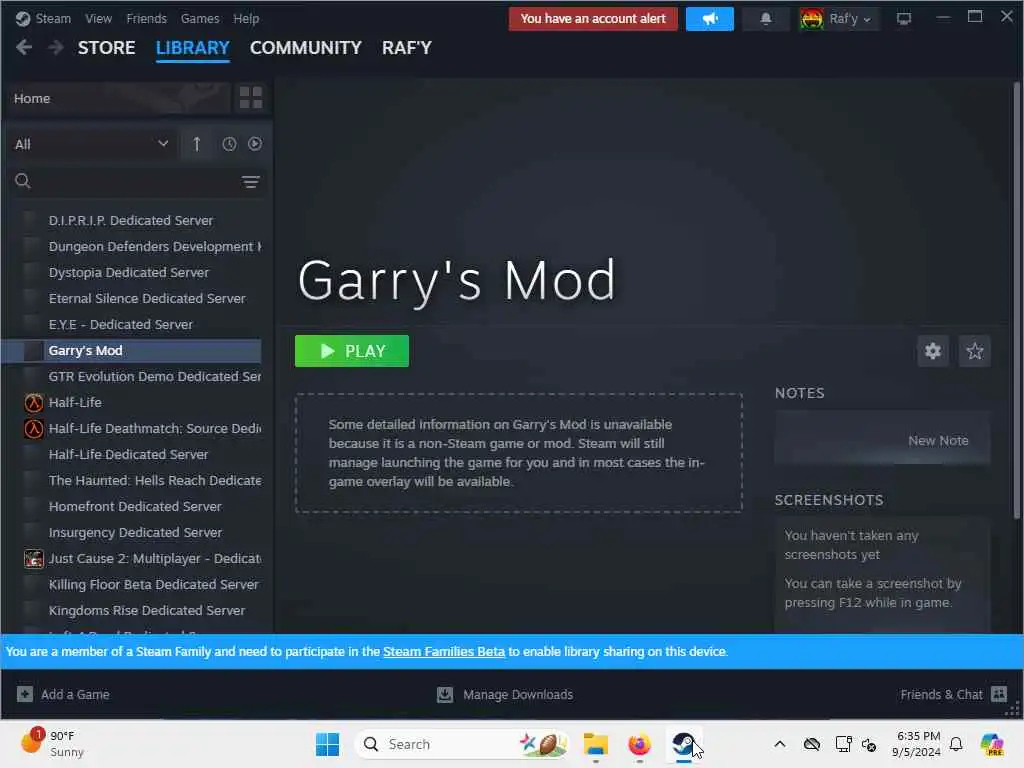Switch to the STORE tab
This screenshot has width=1024, height=768.
tap(106, 48)
